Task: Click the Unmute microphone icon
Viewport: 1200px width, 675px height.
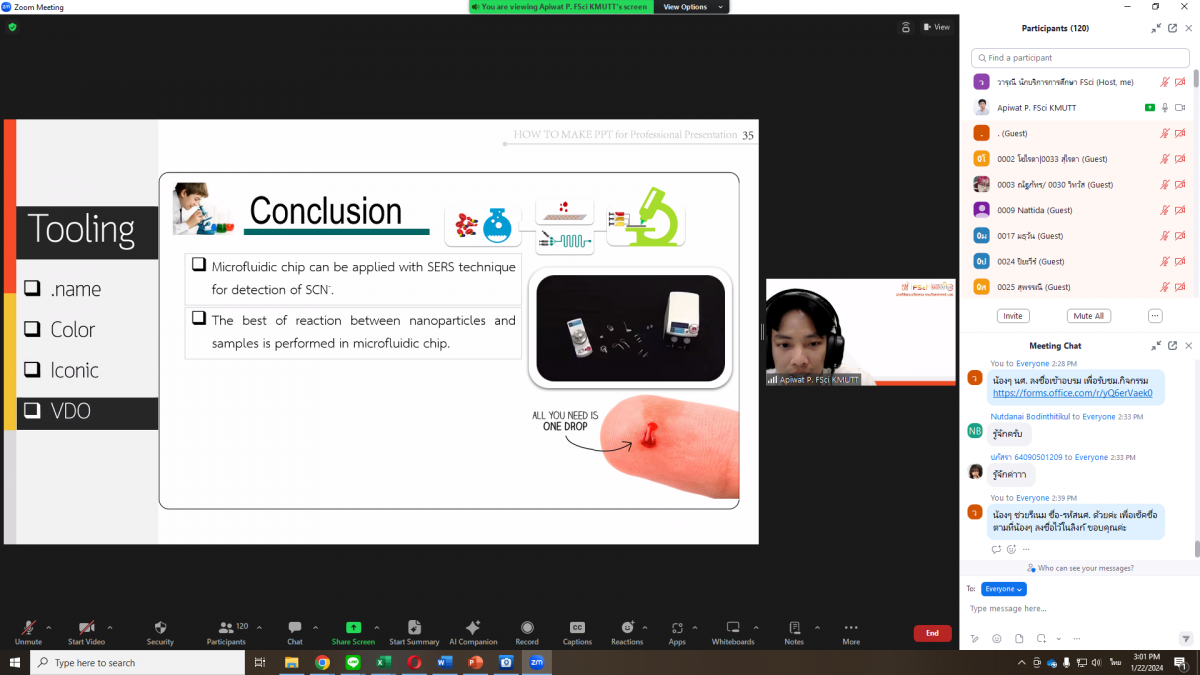Action: tap(28, 628)
